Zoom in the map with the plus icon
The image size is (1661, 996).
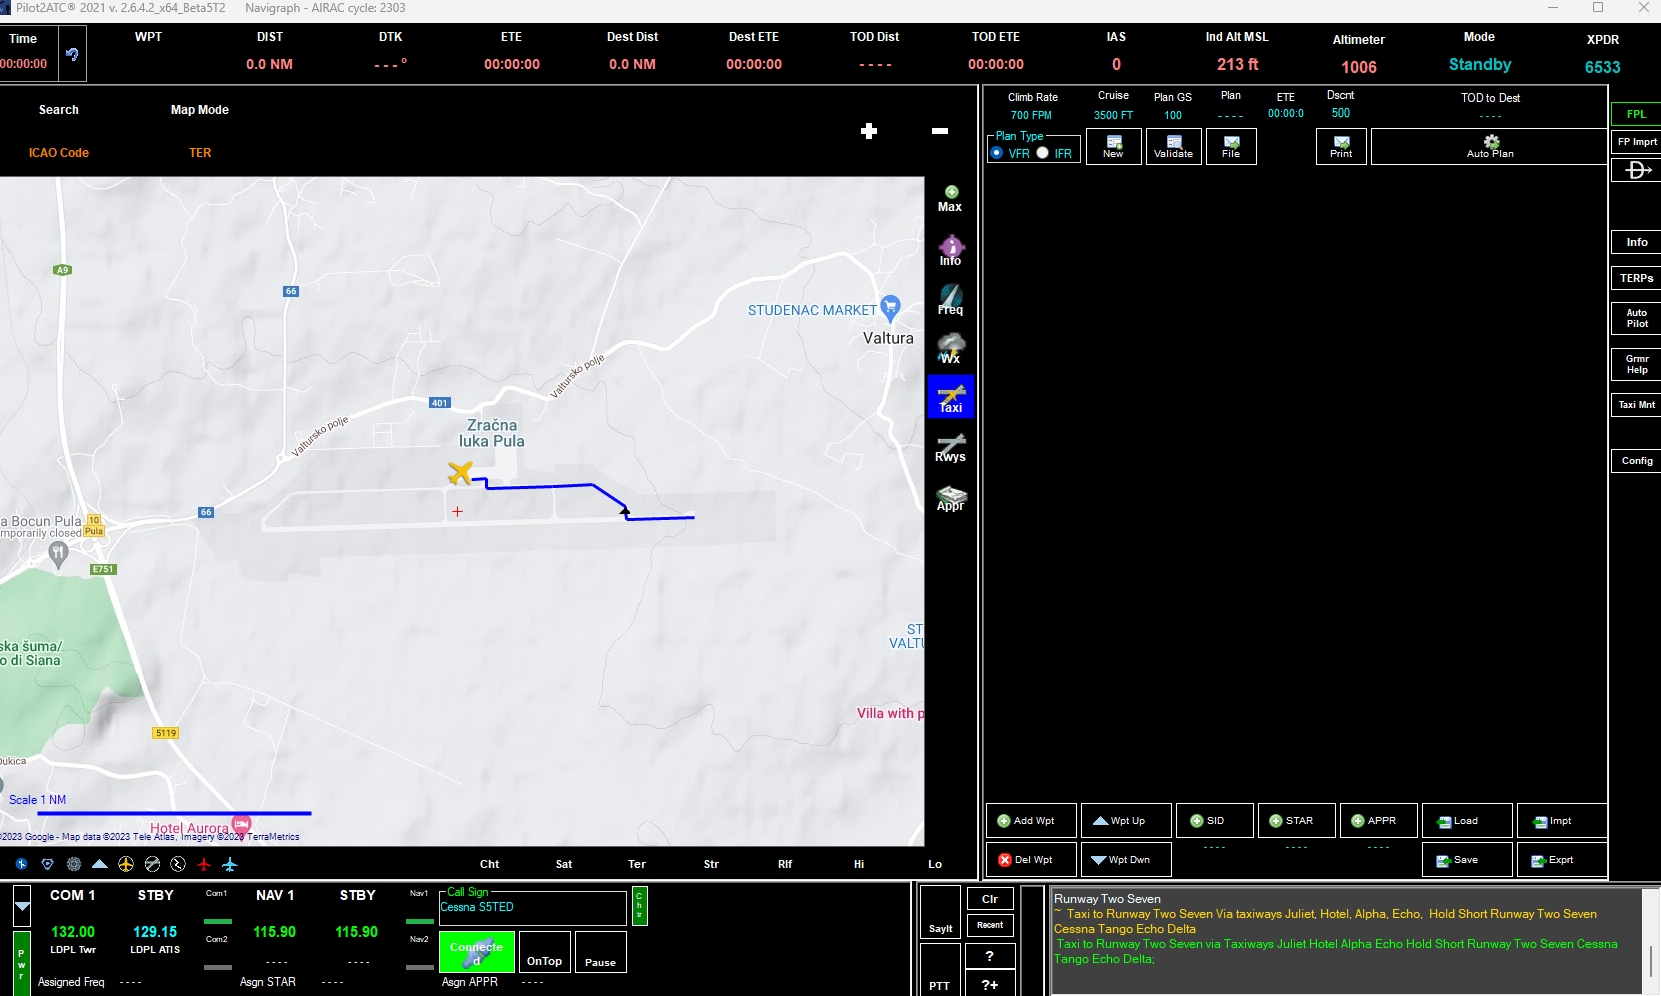pos(869,131)
